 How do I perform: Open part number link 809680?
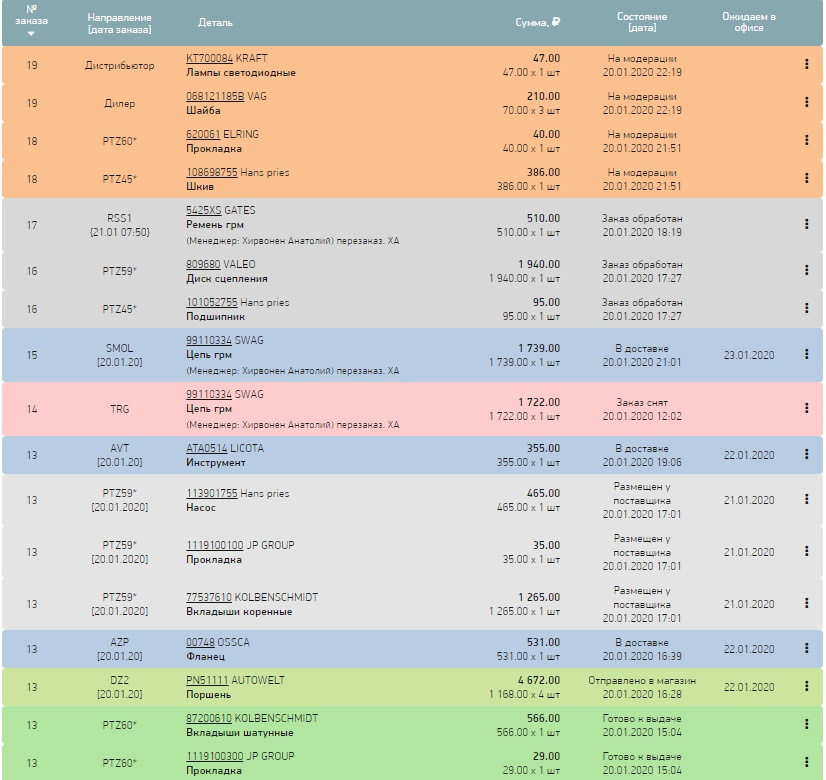[203, 264]
